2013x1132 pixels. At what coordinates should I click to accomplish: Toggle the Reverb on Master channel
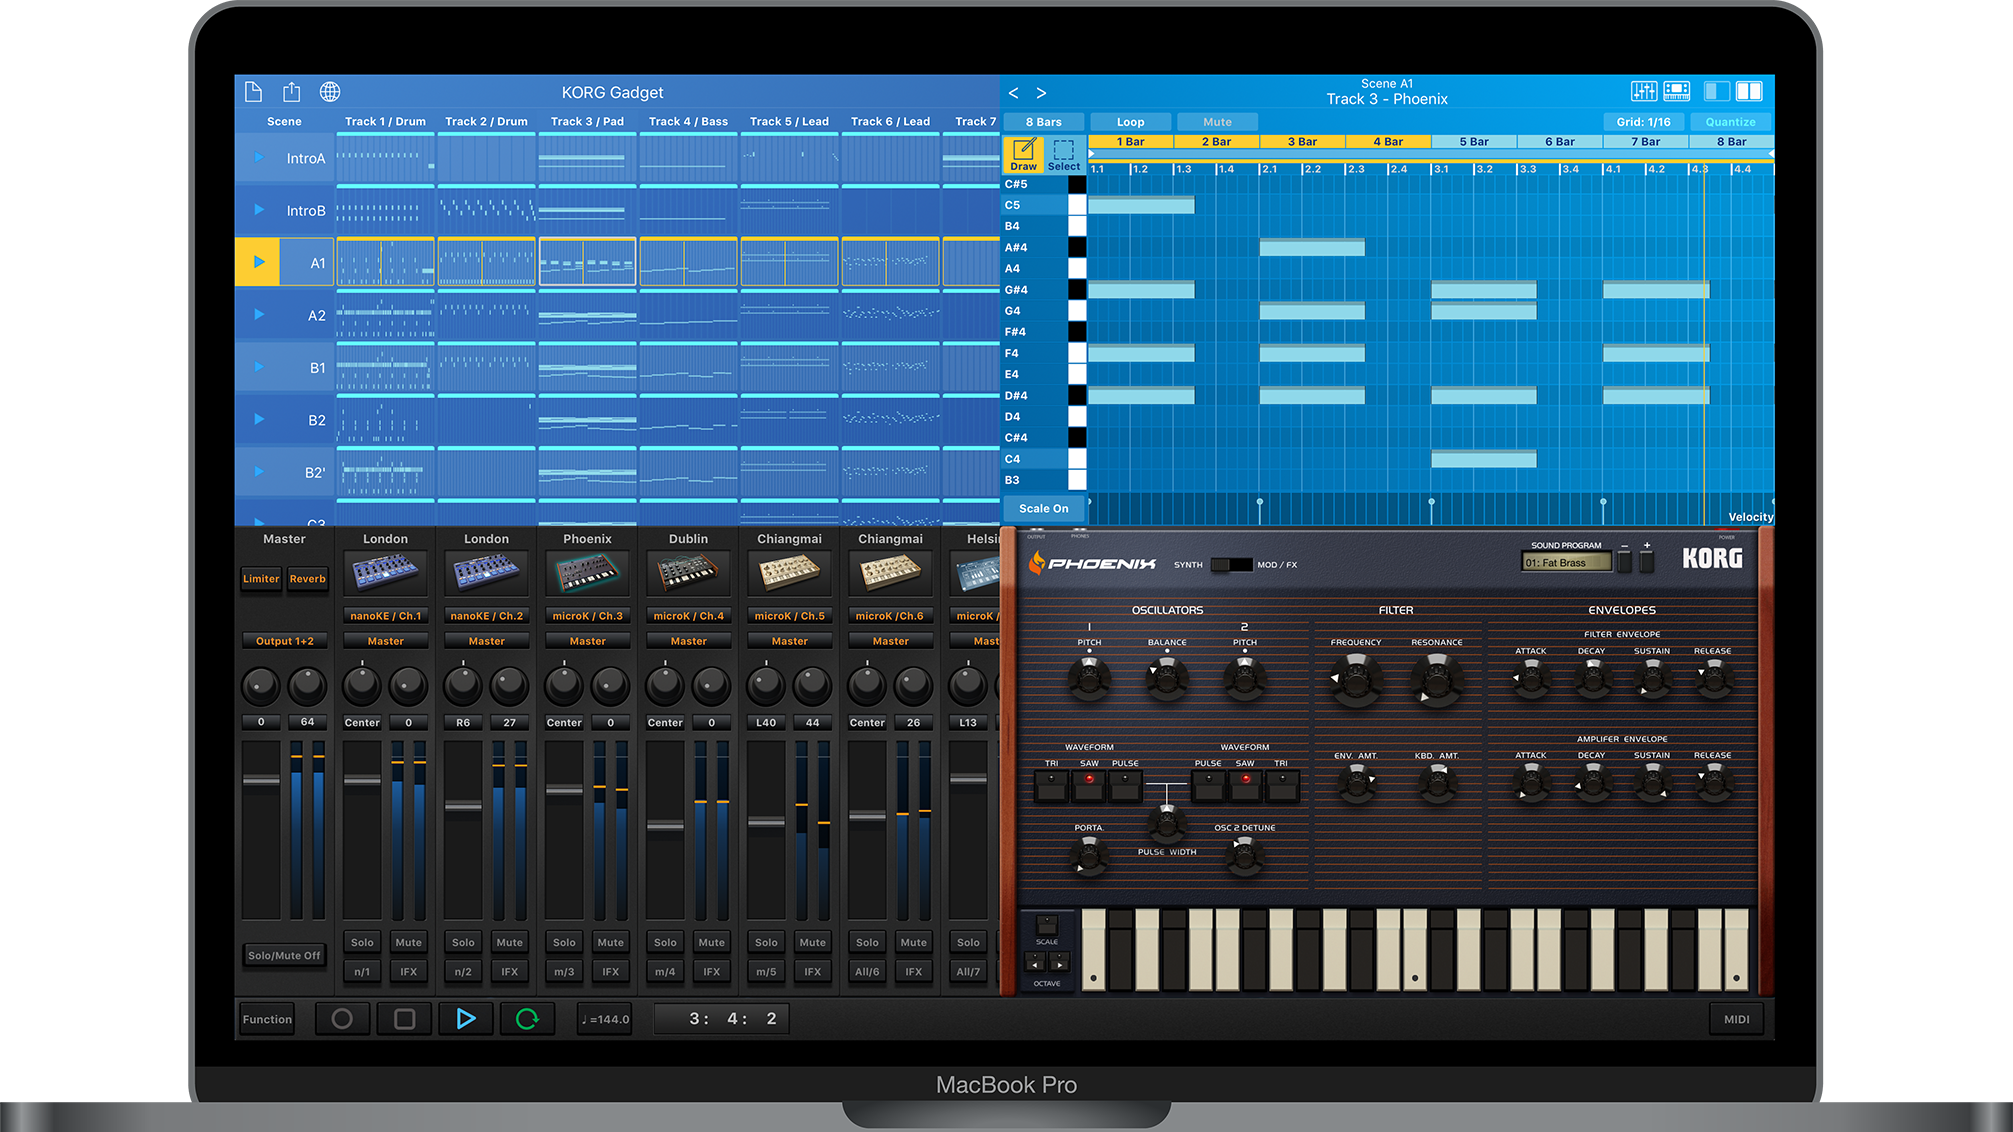[x=308, y=579]
